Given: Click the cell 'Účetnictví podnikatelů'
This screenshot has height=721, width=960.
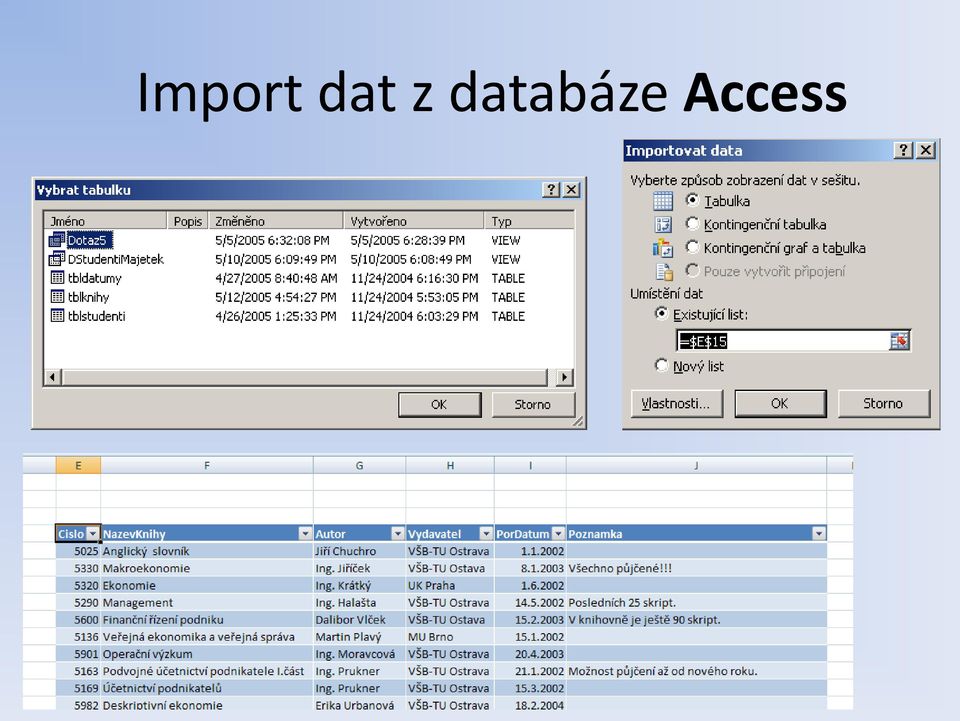Looking at the screenshot, I should [207, 689].
